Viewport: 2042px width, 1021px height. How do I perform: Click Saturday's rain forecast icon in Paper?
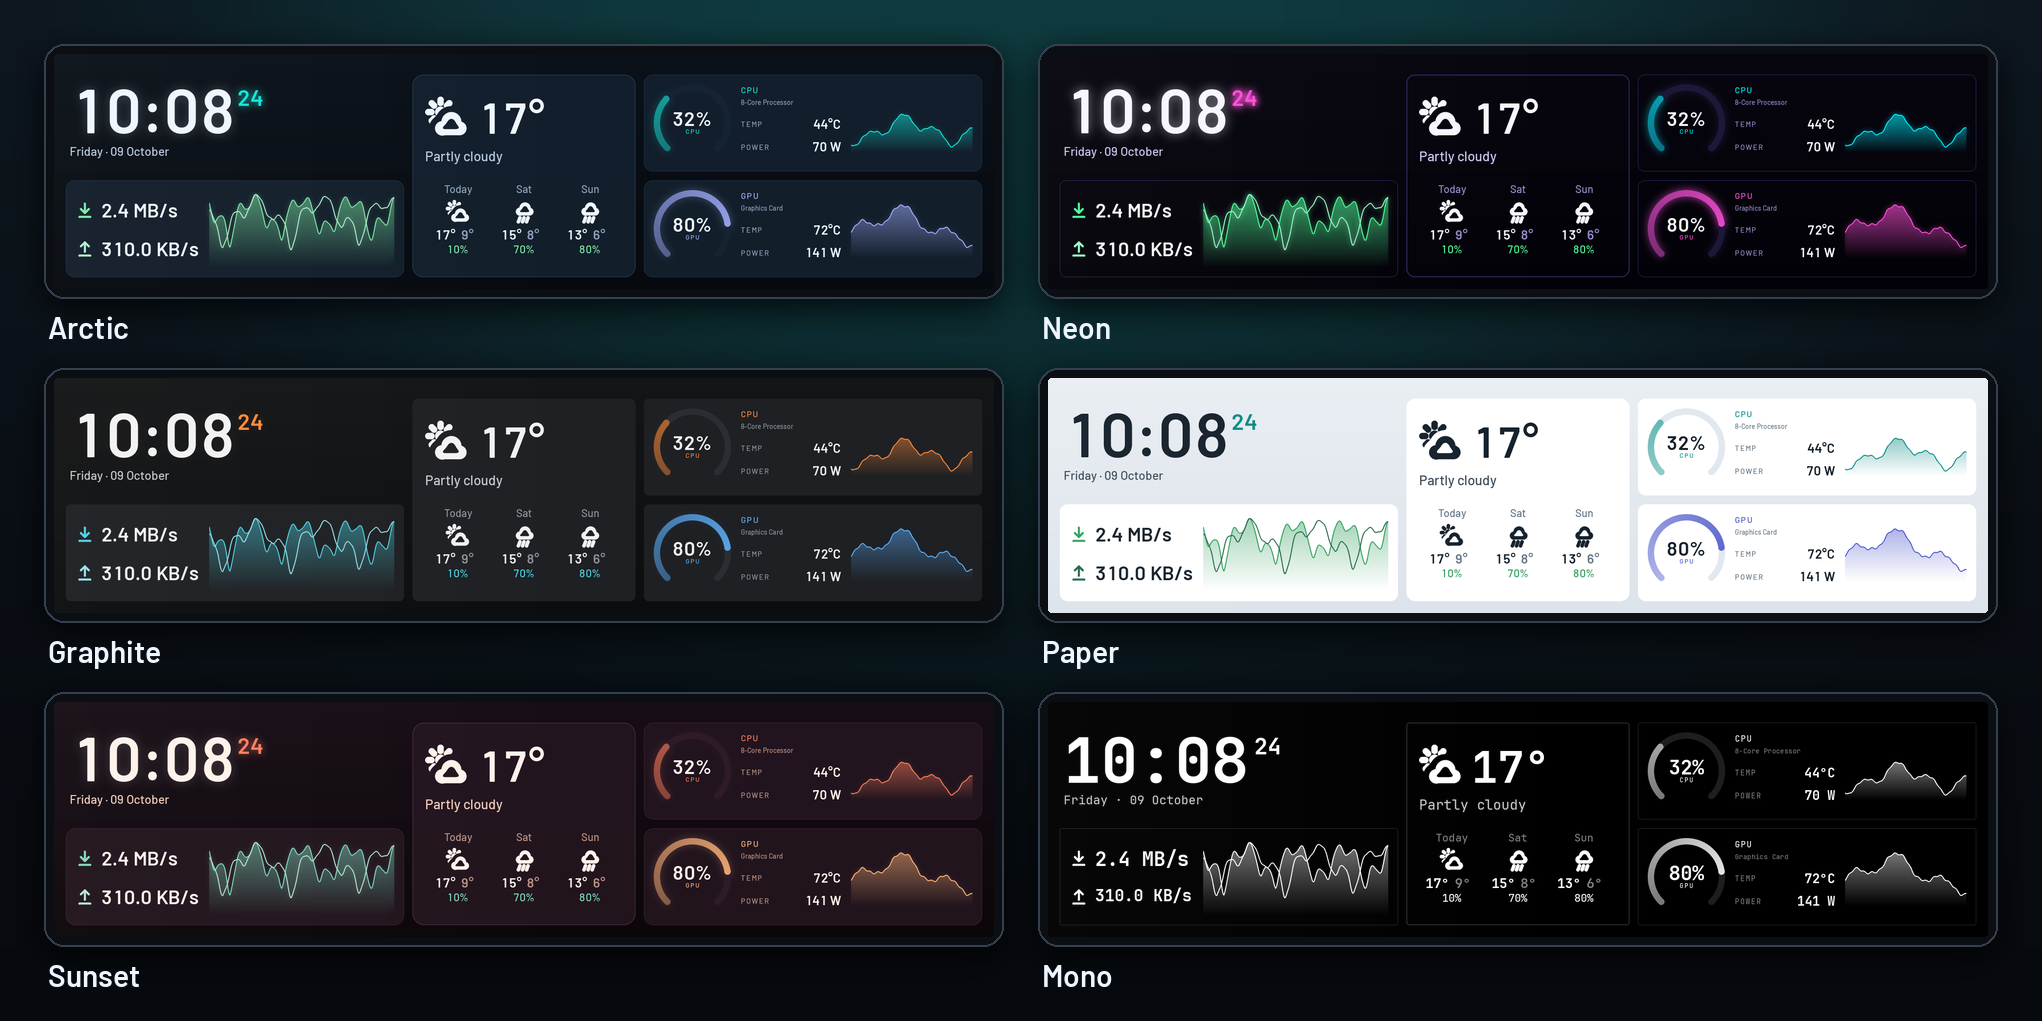coord(1518,537)
